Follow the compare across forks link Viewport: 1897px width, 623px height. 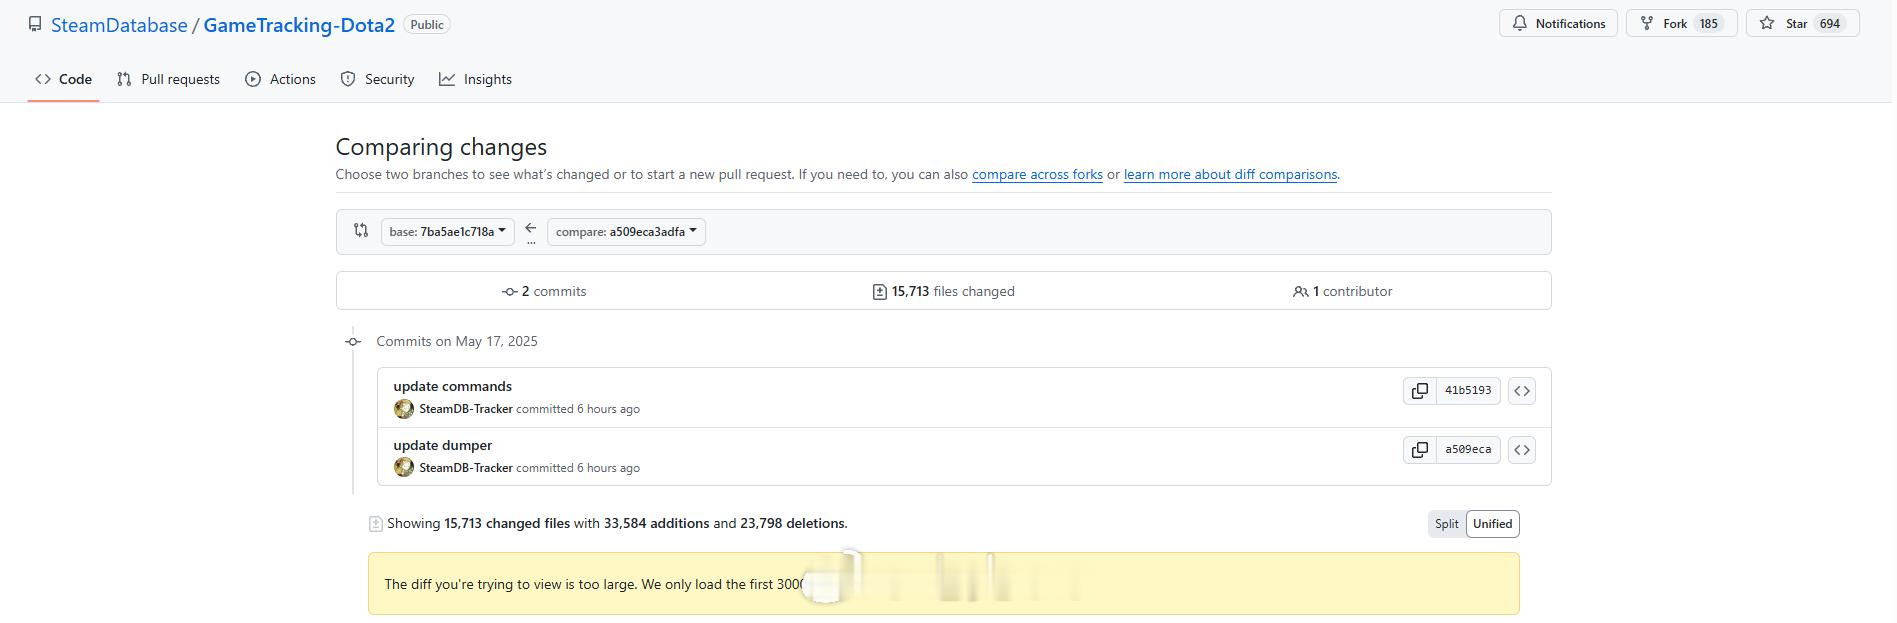point(1037,174)
